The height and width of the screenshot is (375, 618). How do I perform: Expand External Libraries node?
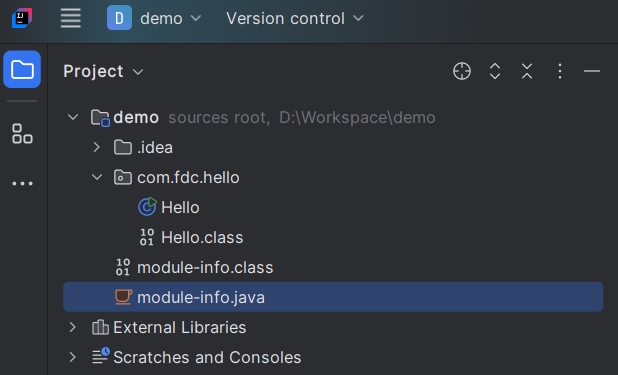(73, 327)
